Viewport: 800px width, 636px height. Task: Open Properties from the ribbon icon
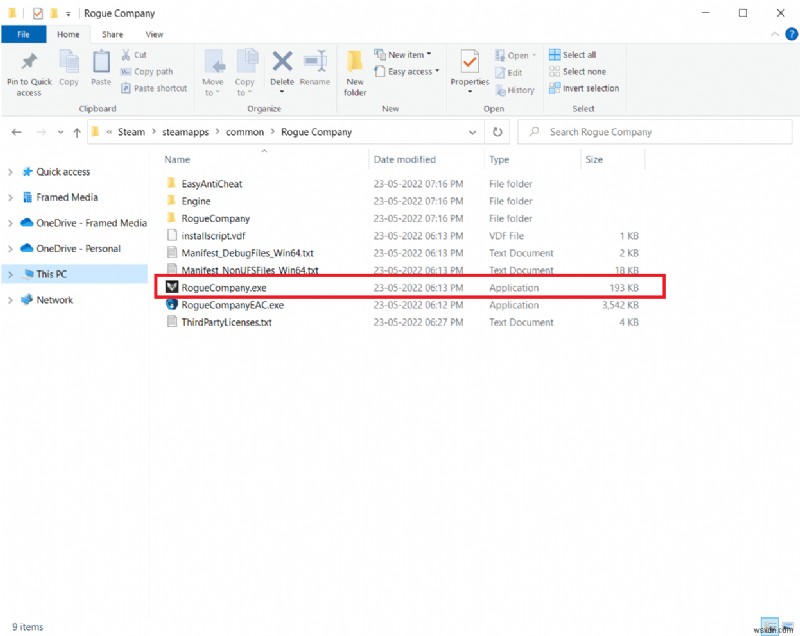click(469, 65)
